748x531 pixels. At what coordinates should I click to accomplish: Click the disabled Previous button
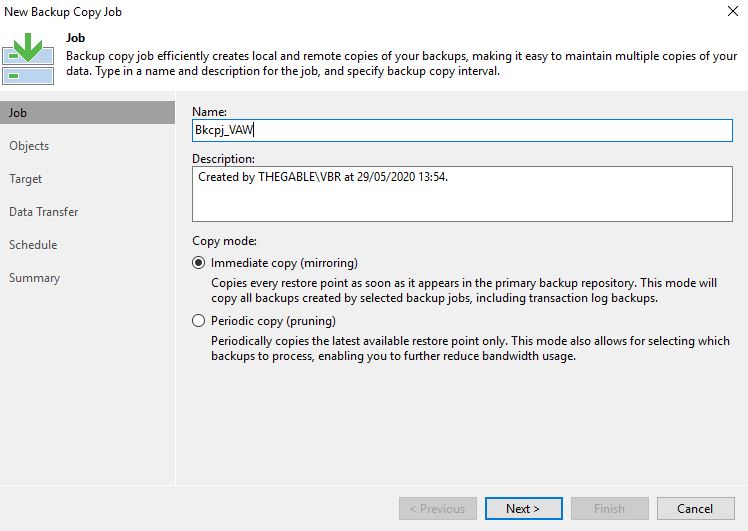(x=438, y=509)
